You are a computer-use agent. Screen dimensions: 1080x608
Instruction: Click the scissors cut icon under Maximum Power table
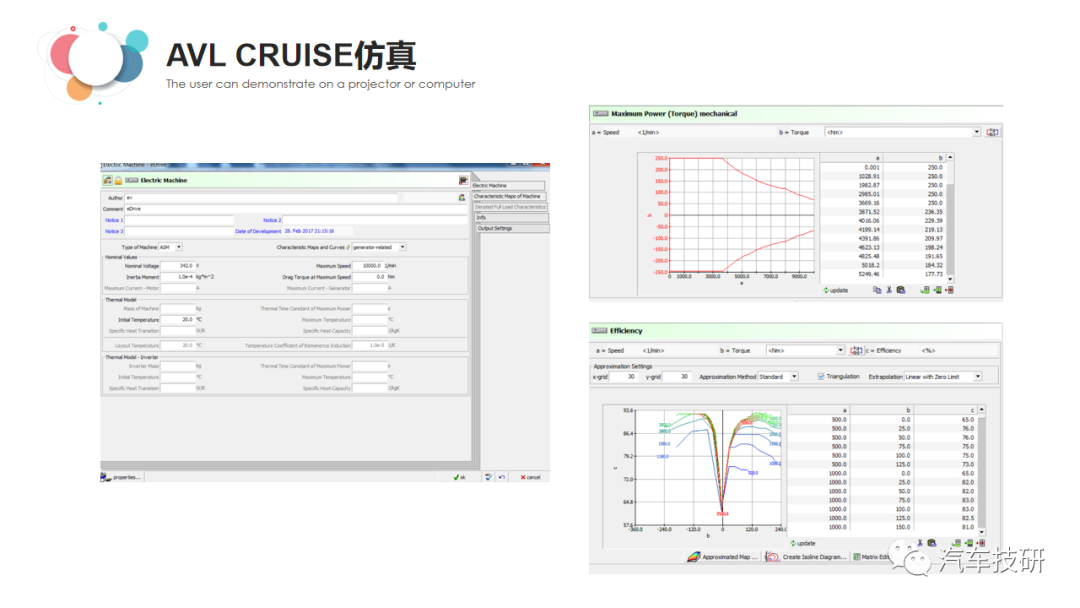tap(888, 290)
